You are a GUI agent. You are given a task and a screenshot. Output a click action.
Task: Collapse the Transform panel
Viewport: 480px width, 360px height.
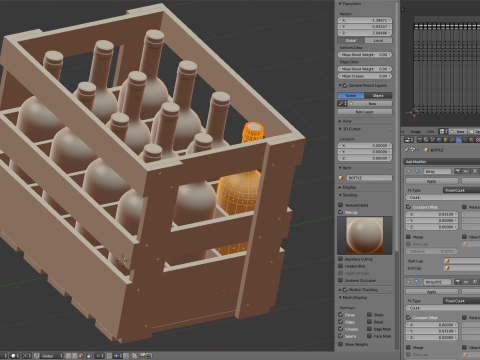[340, 4]
